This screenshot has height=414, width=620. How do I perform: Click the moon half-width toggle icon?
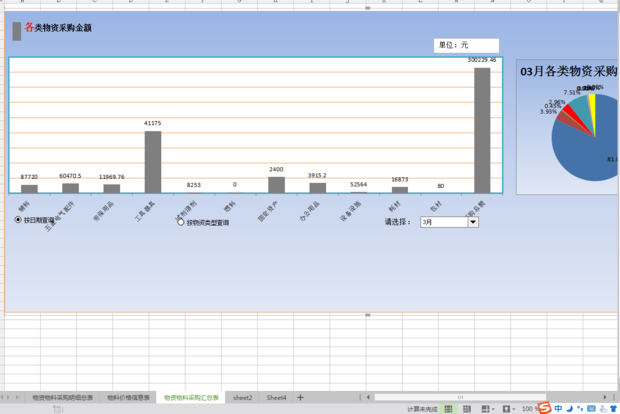pos(570,408)
